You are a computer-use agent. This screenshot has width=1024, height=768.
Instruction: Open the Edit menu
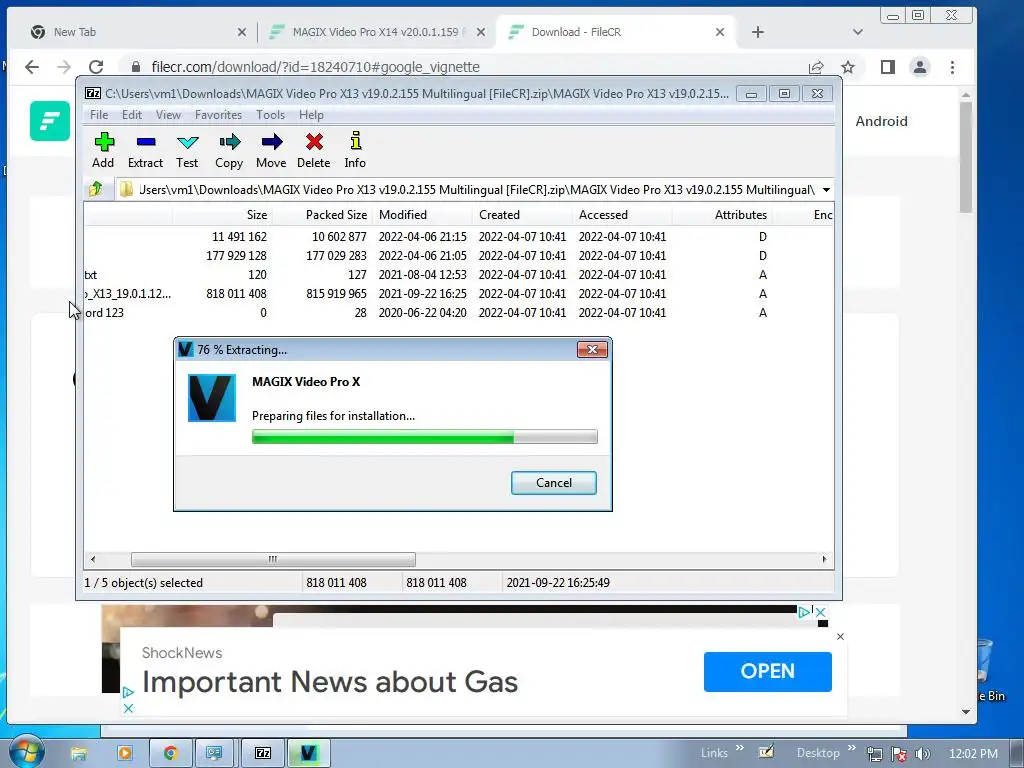(x=131, y=114)
